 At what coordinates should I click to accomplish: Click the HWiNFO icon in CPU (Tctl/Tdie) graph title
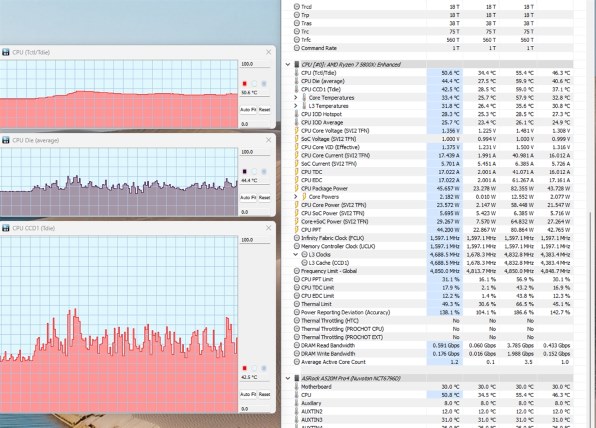[5, 52]
